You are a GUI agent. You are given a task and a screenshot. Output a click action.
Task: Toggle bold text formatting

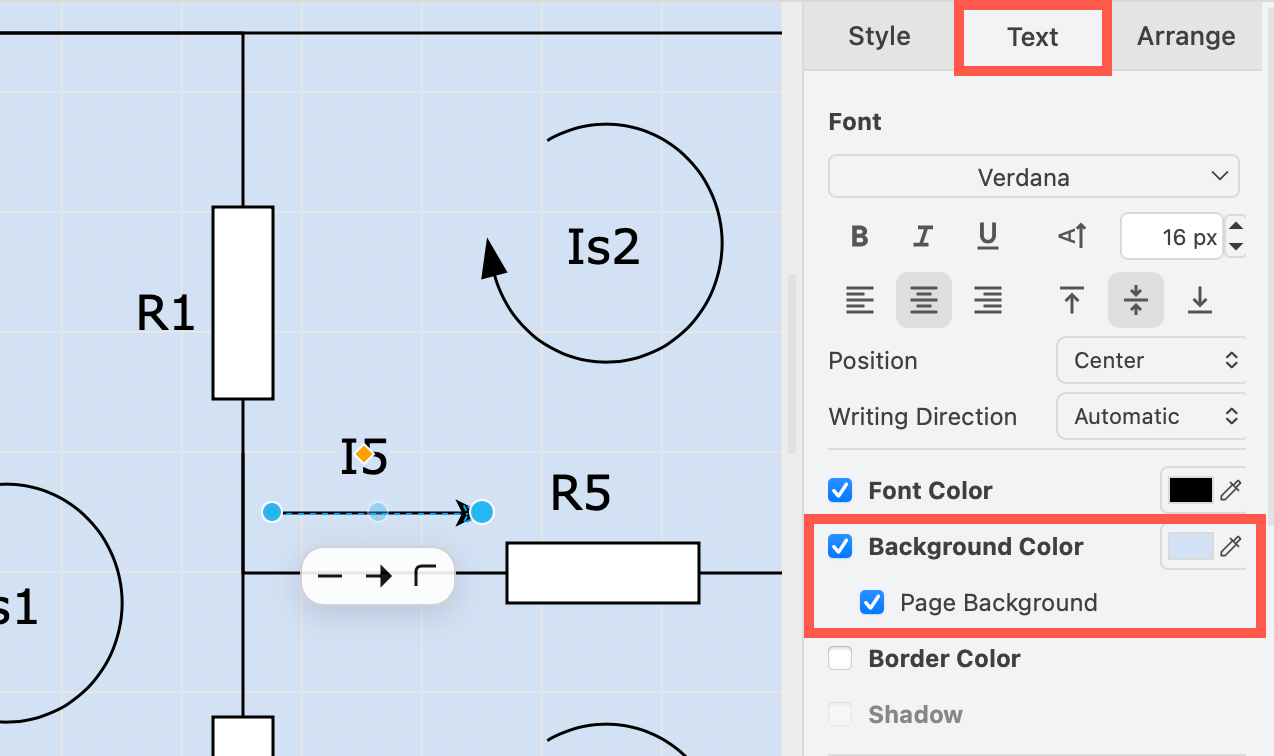click(x=859, y=237)
